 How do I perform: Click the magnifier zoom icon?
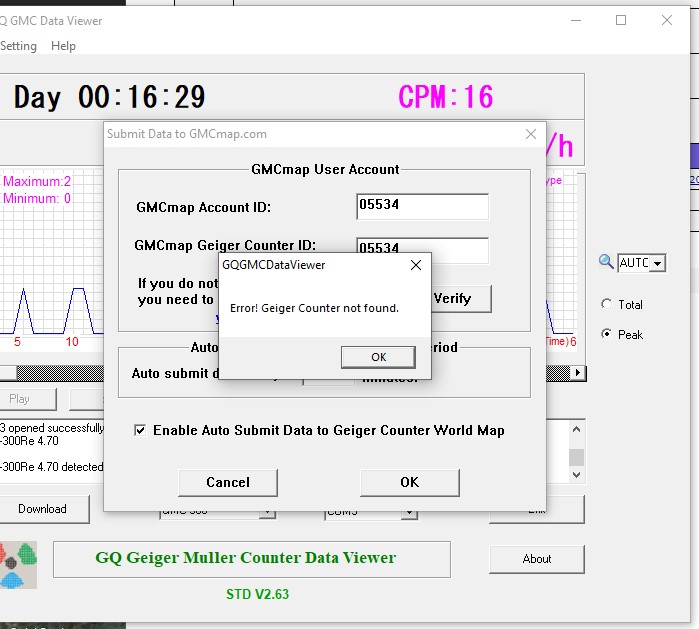pyautogui.click(x=606, y=261)
